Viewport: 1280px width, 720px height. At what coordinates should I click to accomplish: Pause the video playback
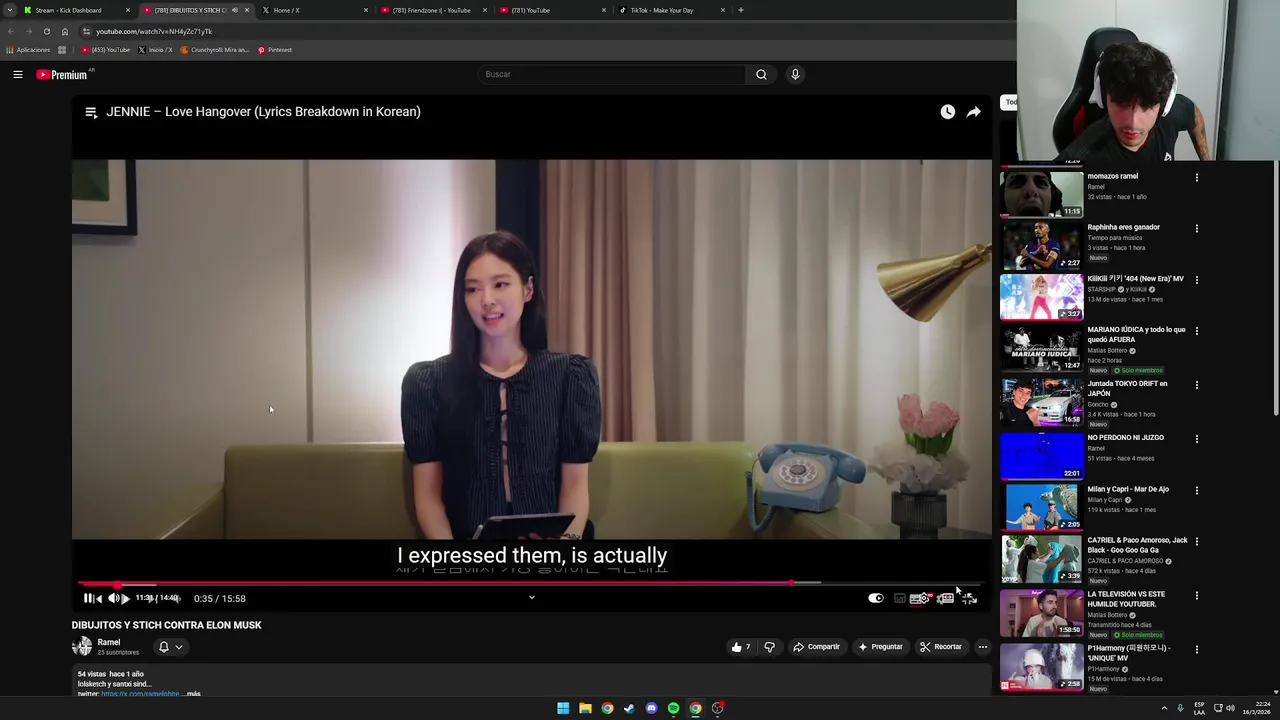click(x=90, y=598)
